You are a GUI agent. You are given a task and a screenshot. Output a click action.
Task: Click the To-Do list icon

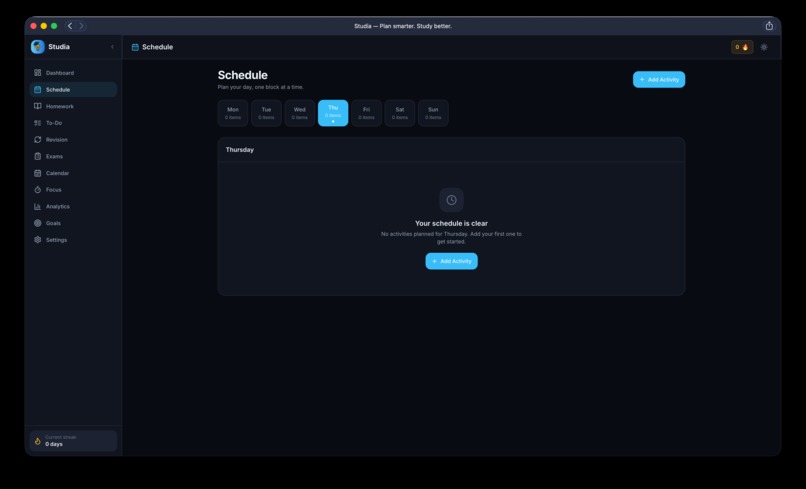pos(38,123)
